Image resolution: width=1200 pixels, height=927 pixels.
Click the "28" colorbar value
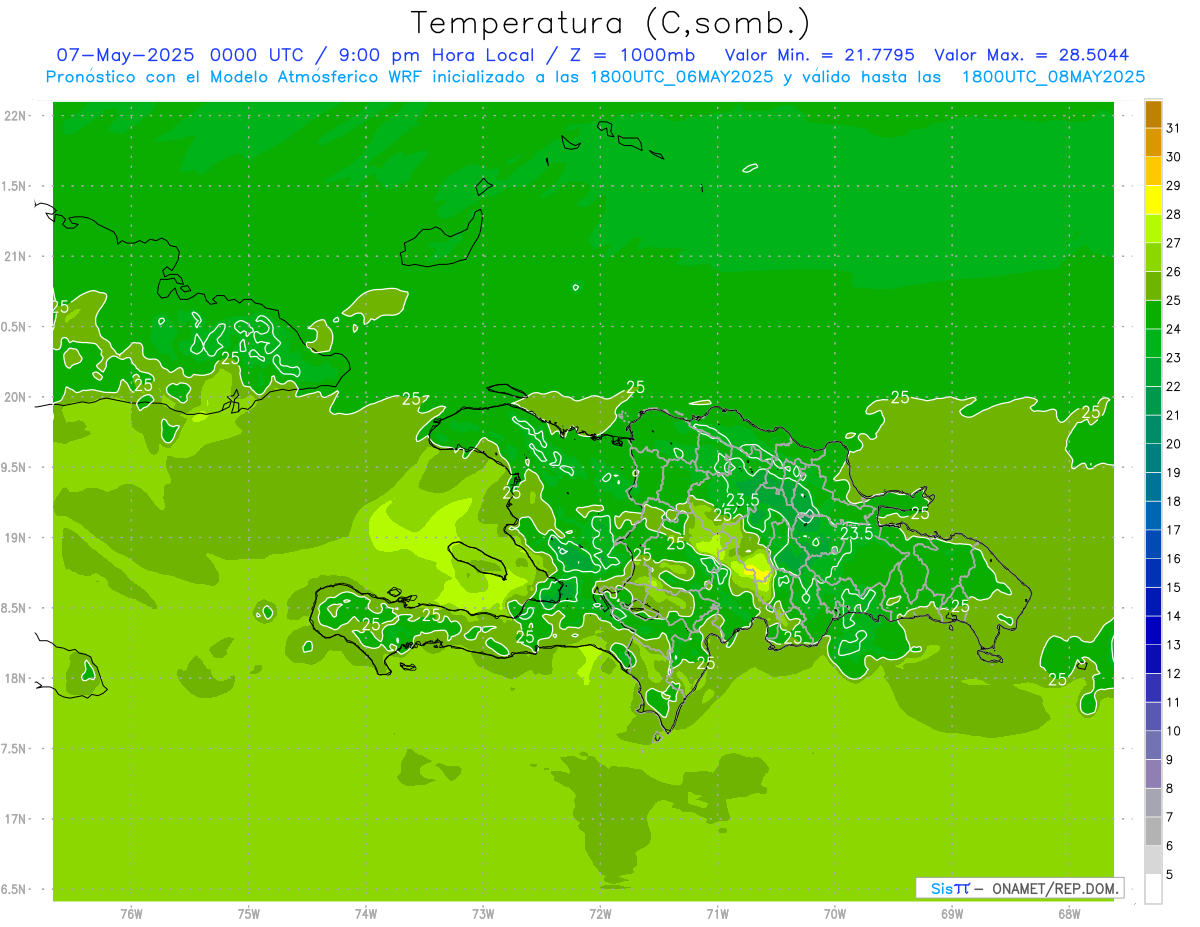1173,214
